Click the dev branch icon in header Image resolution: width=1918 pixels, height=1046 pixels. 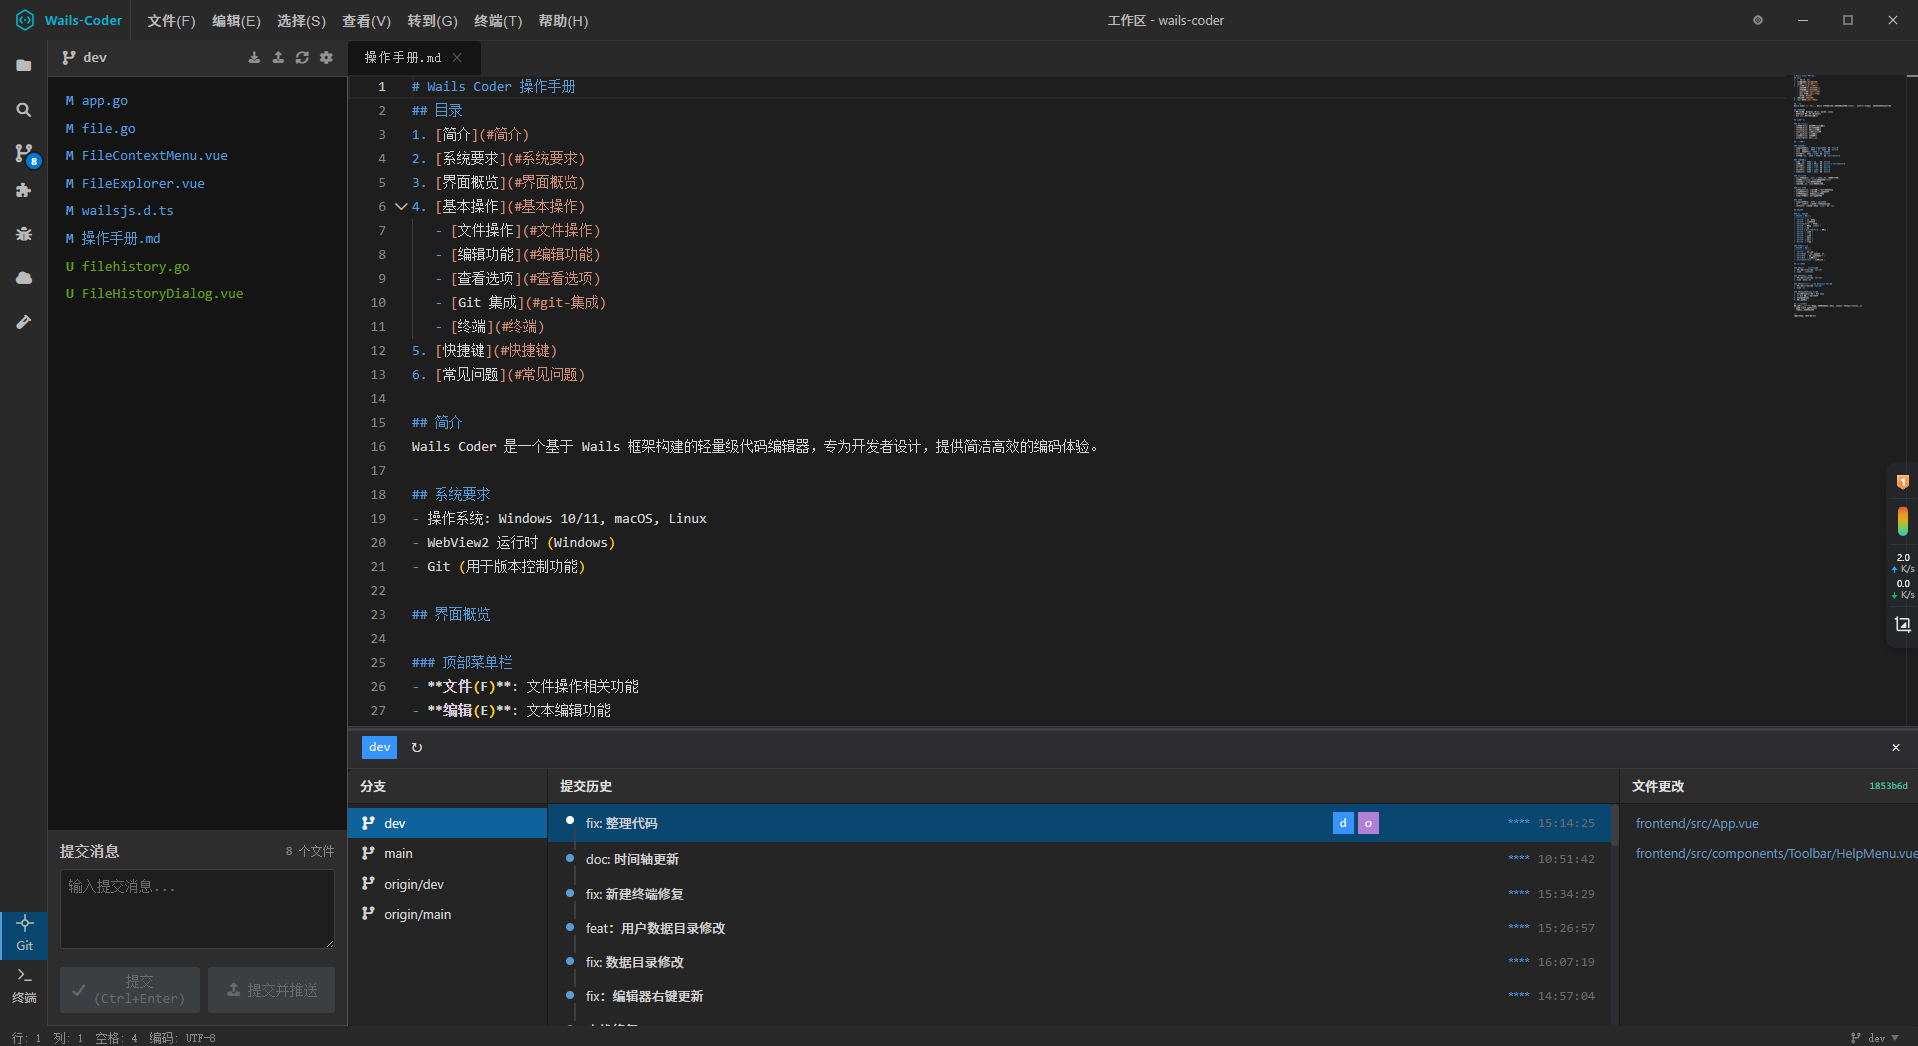pos(69,58)
